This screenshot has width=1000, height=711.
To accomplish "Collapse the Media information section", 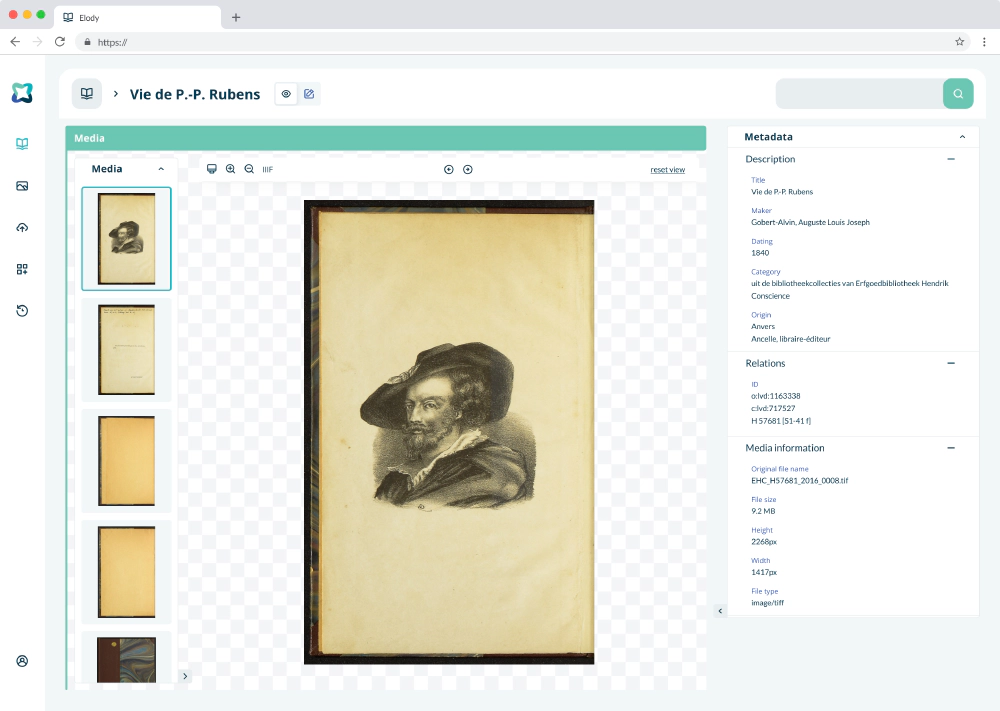I will (x=951, y=448).
